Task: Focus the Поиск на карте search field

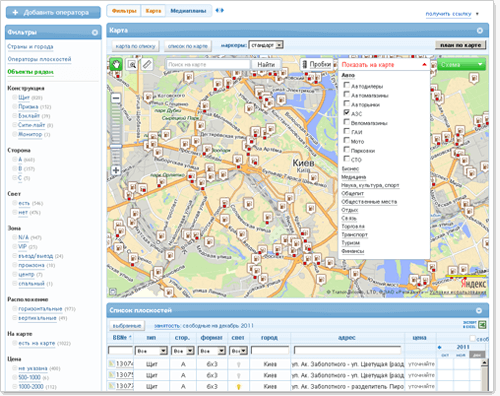Action: coord(208,64)
